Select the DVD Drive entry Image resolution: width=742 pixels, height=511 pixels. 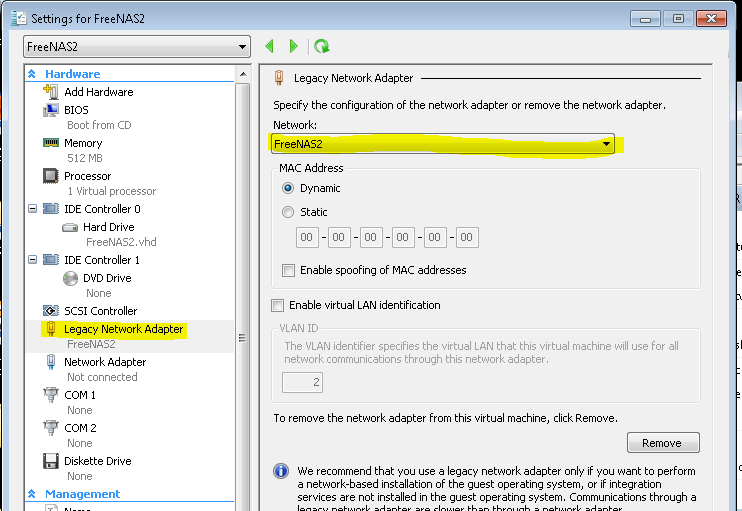107,278
